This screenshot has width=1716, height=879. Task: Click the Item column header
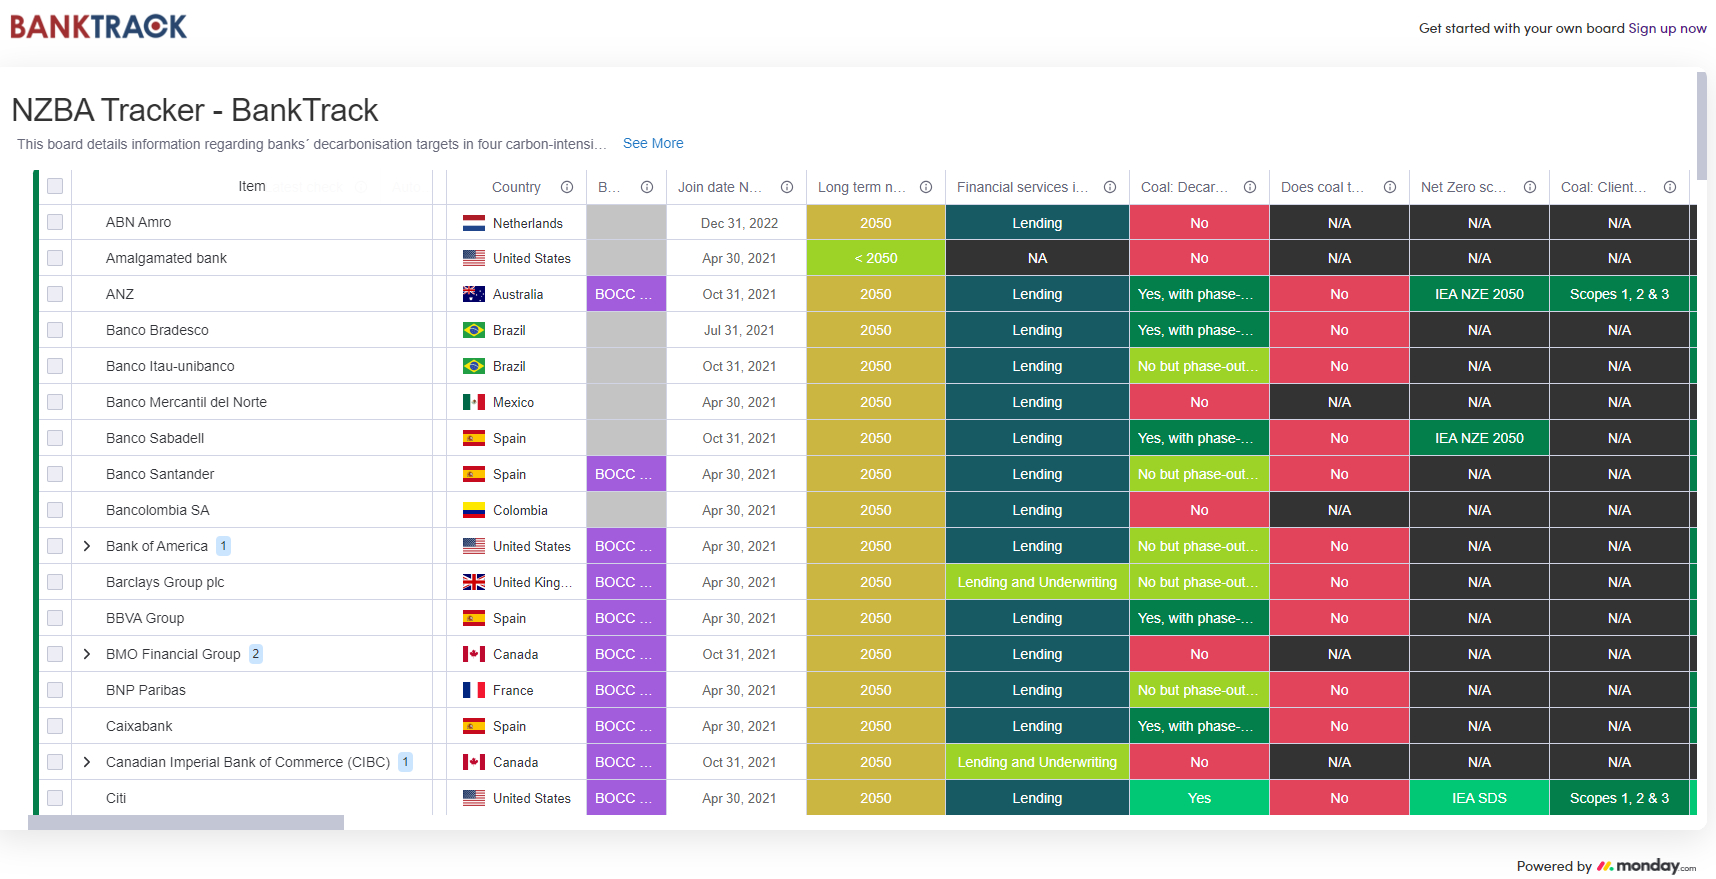(x=252, y=186)
